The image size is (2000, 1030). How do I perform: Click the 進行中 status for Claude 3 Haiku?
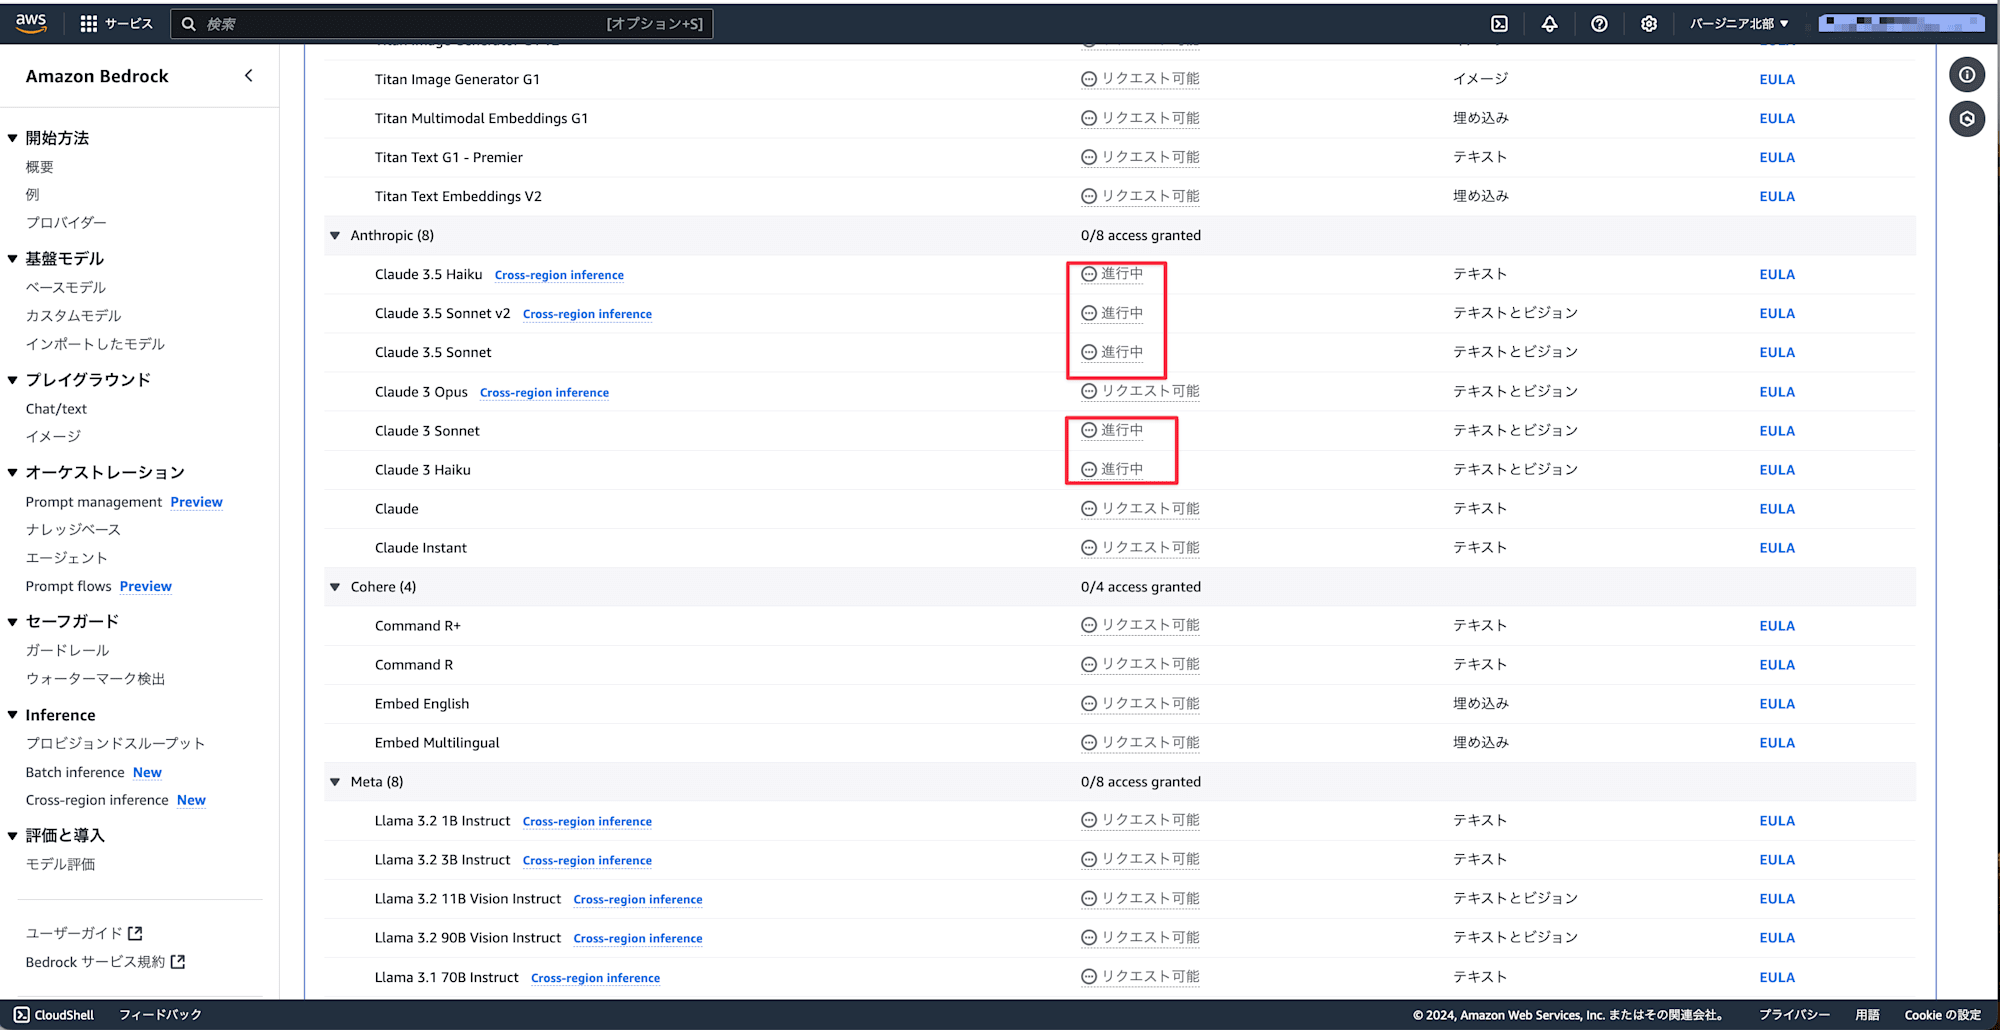coord(1122,469)
